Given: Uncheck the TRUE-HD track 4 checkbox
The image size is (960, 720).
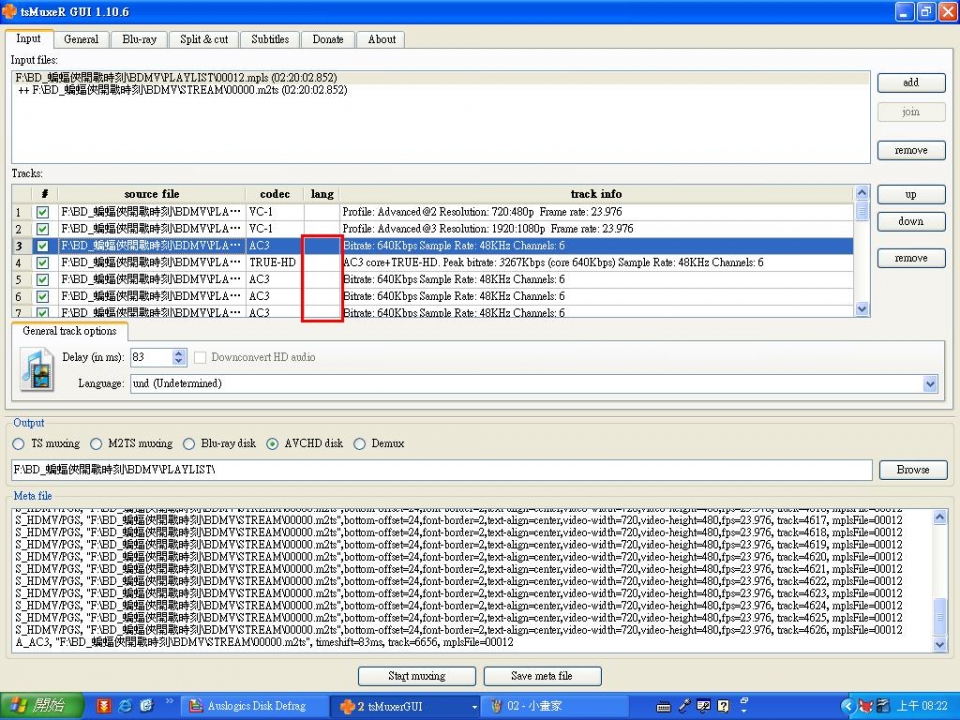Looking at the screenshot, I should click(42, 263).
